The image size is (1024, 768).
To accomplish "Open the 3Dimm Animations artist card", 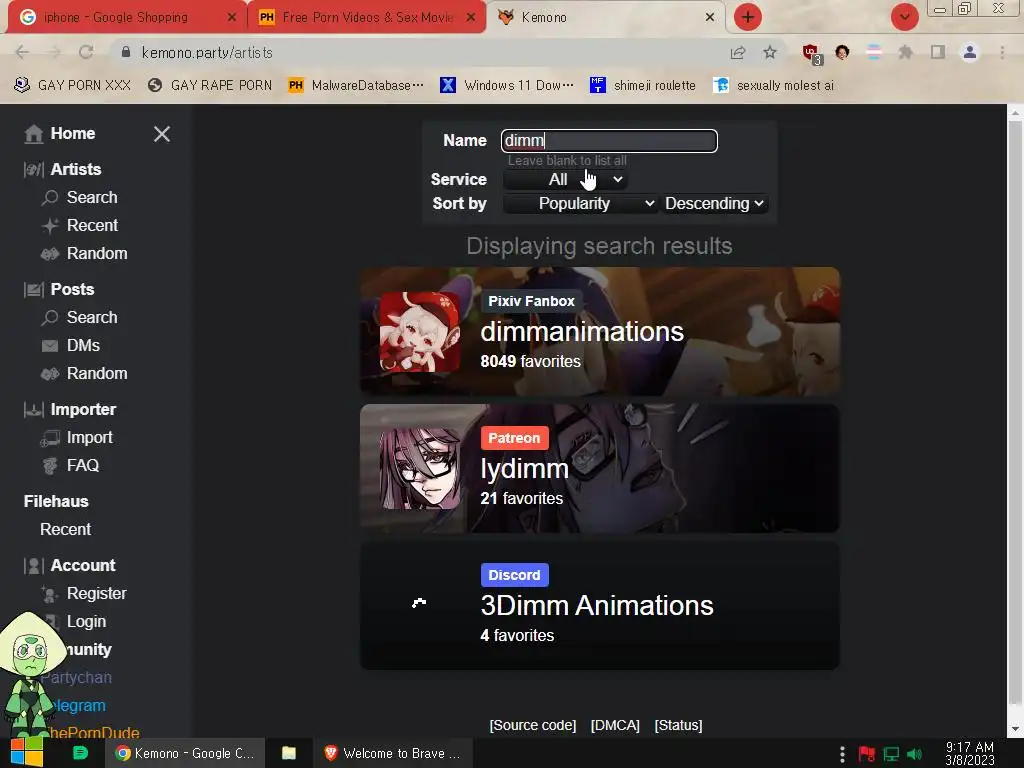I will pyautogui.click(x=600, y=605).
